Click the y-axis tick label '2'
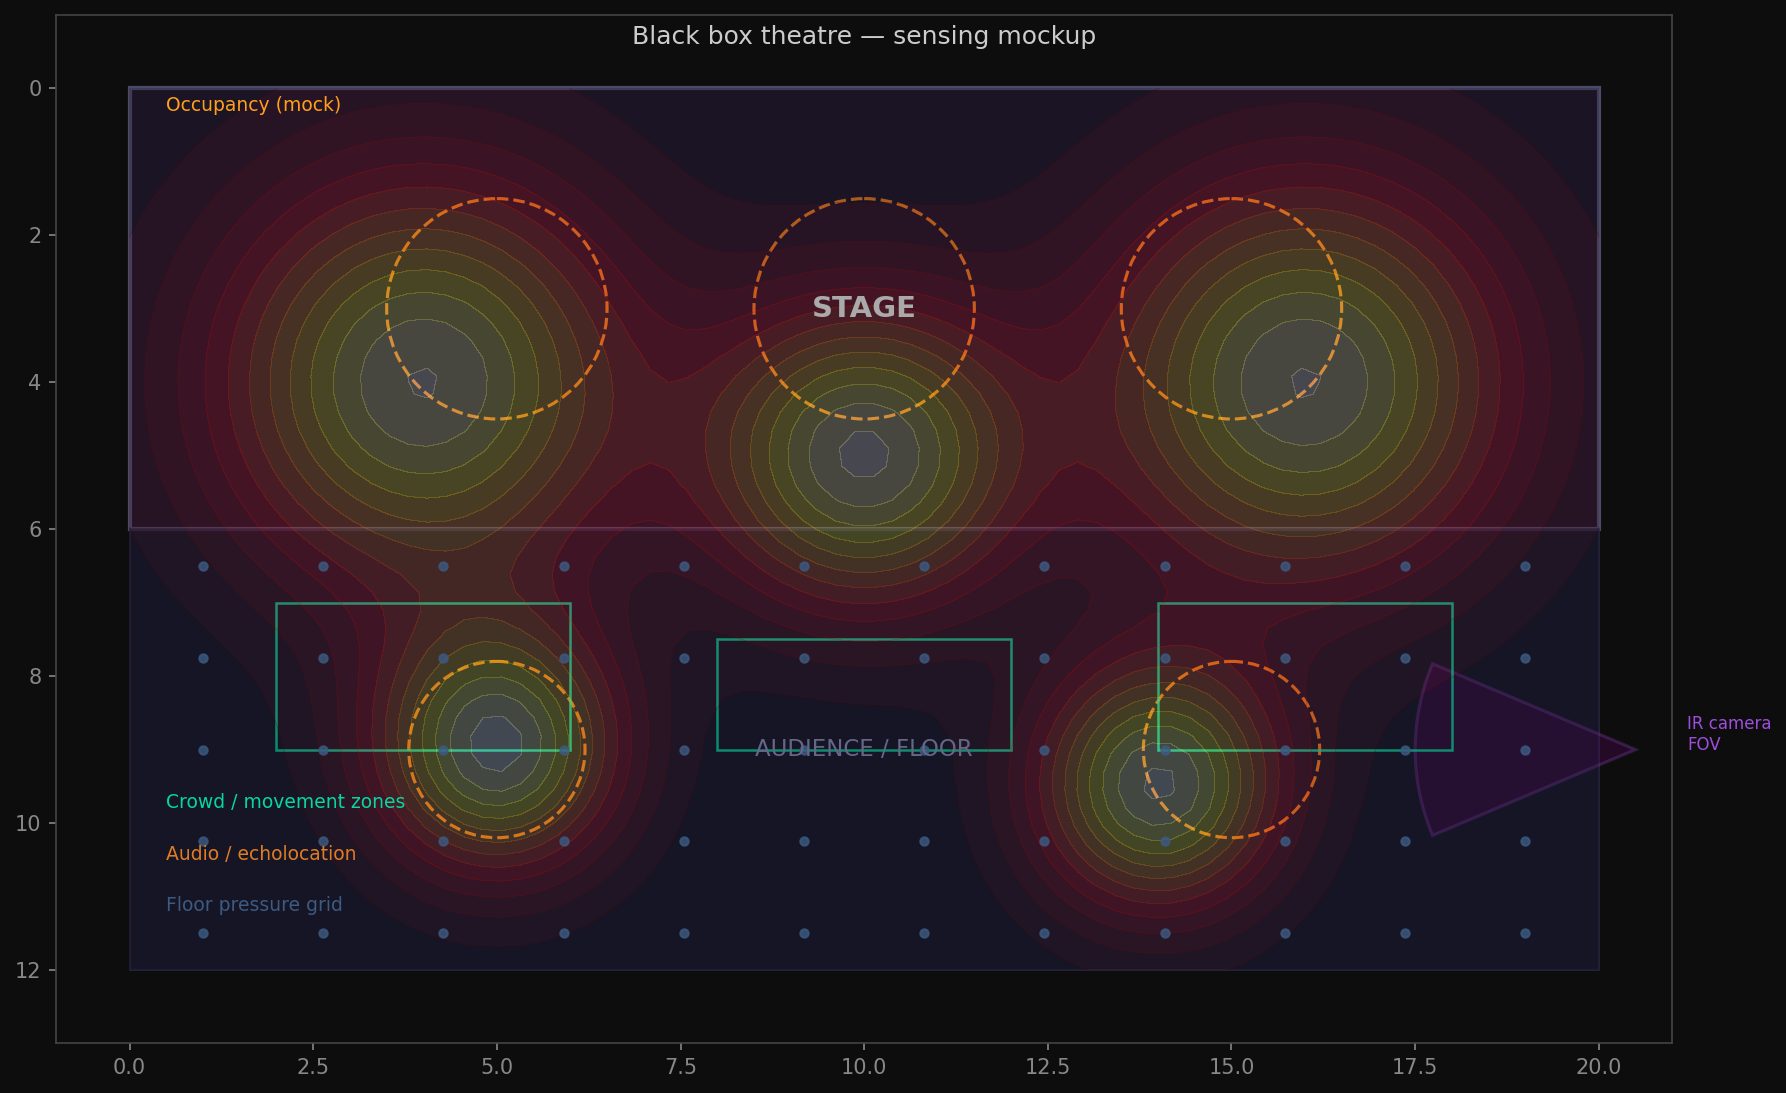1786x1093 pixels. [36, 236]
